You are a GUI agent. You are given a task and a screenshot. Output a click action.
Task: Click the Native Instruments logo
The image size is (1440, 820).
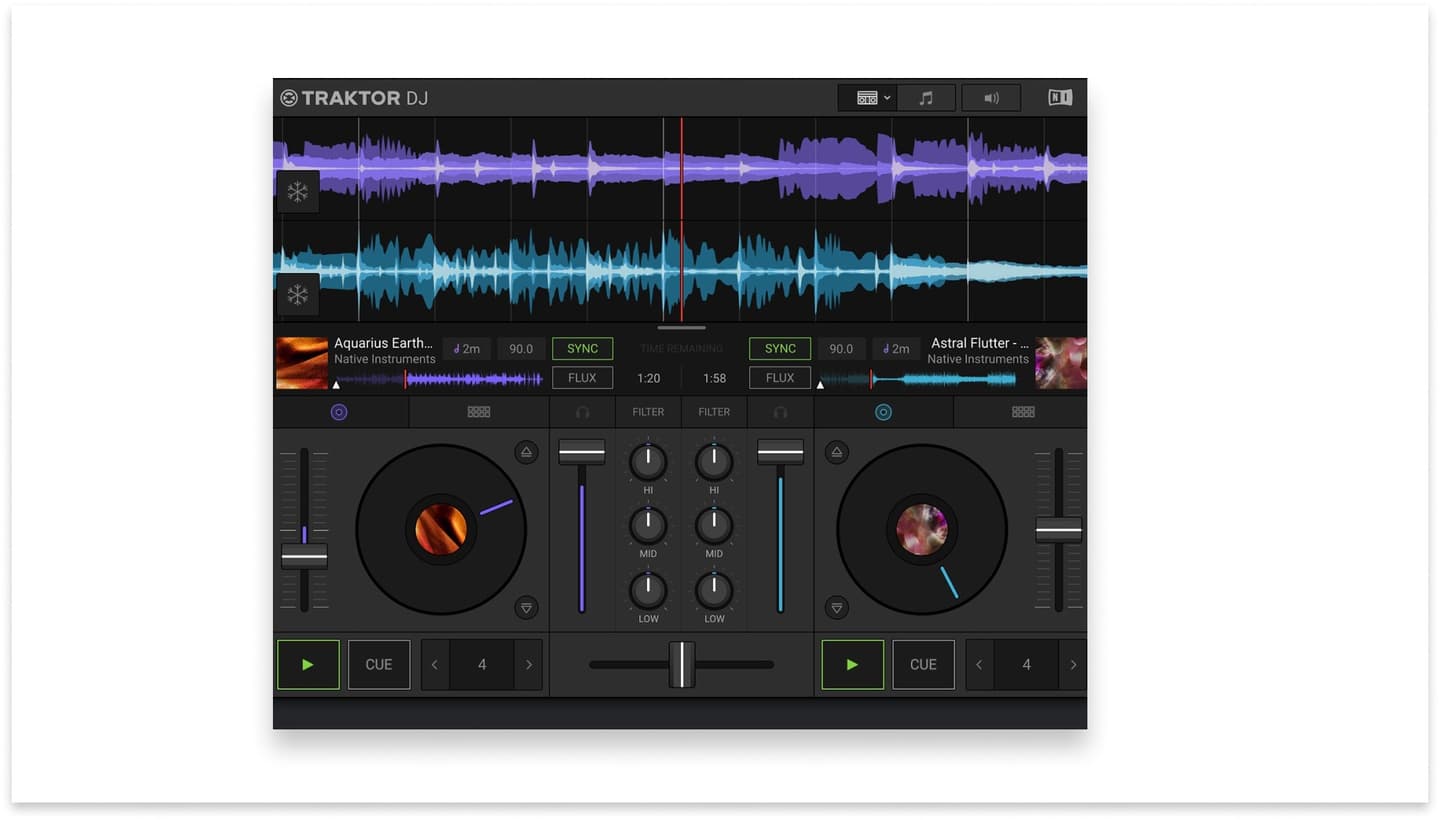pos(1059,97)
